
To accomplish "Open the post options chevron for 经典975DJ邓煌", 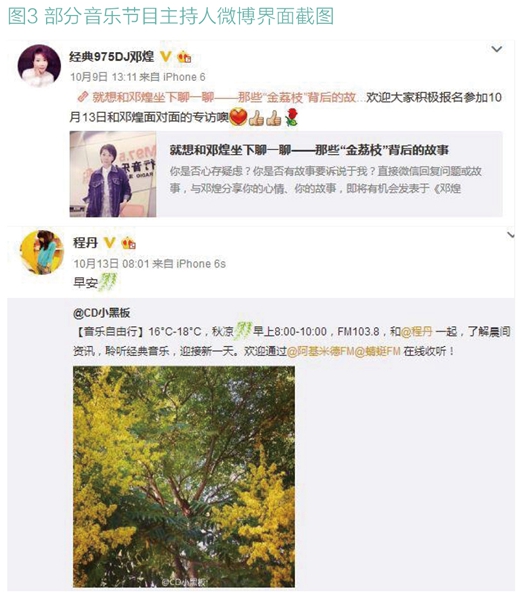I will 496,49.
